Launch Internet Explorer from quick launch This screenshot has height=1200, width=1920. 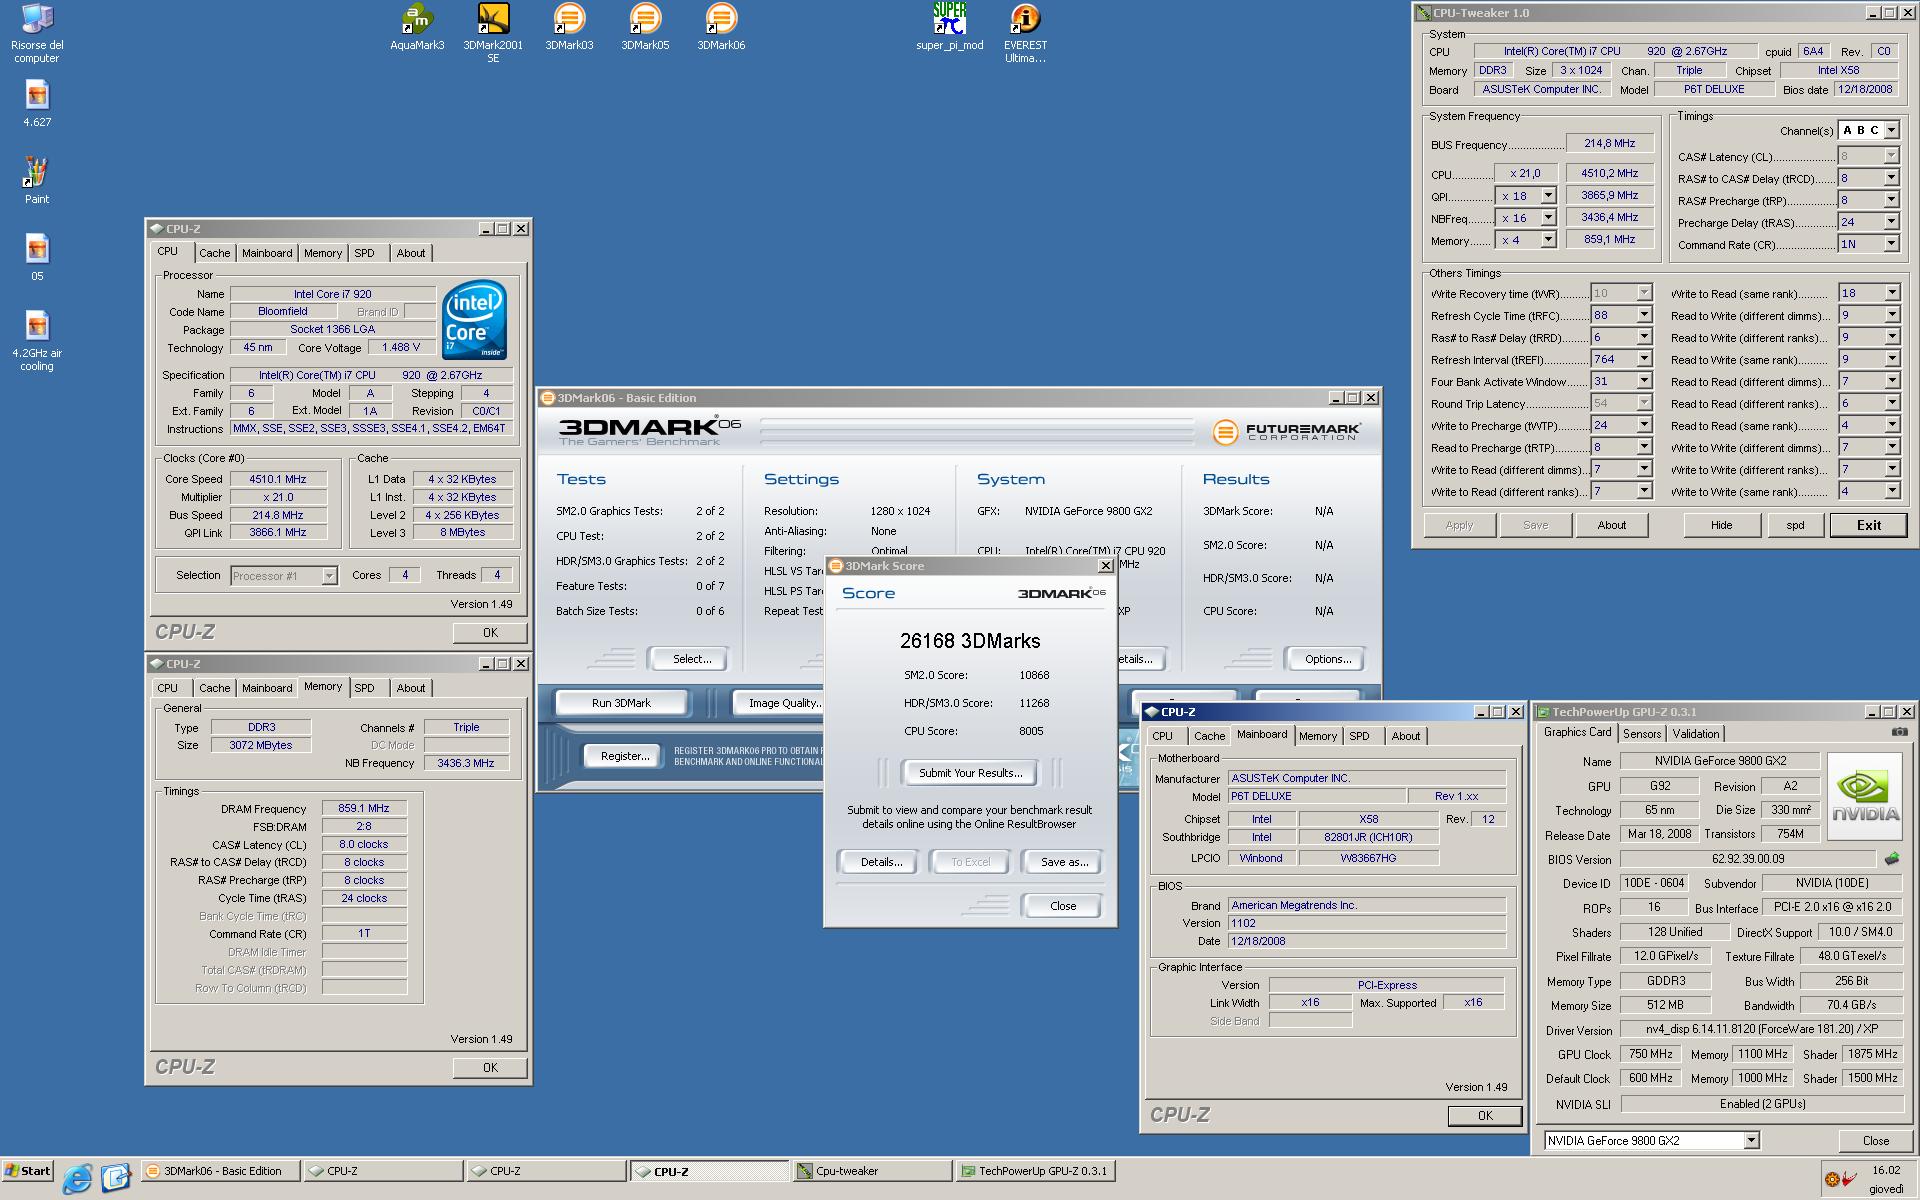pyautogui.click(x=77, y=1177)
